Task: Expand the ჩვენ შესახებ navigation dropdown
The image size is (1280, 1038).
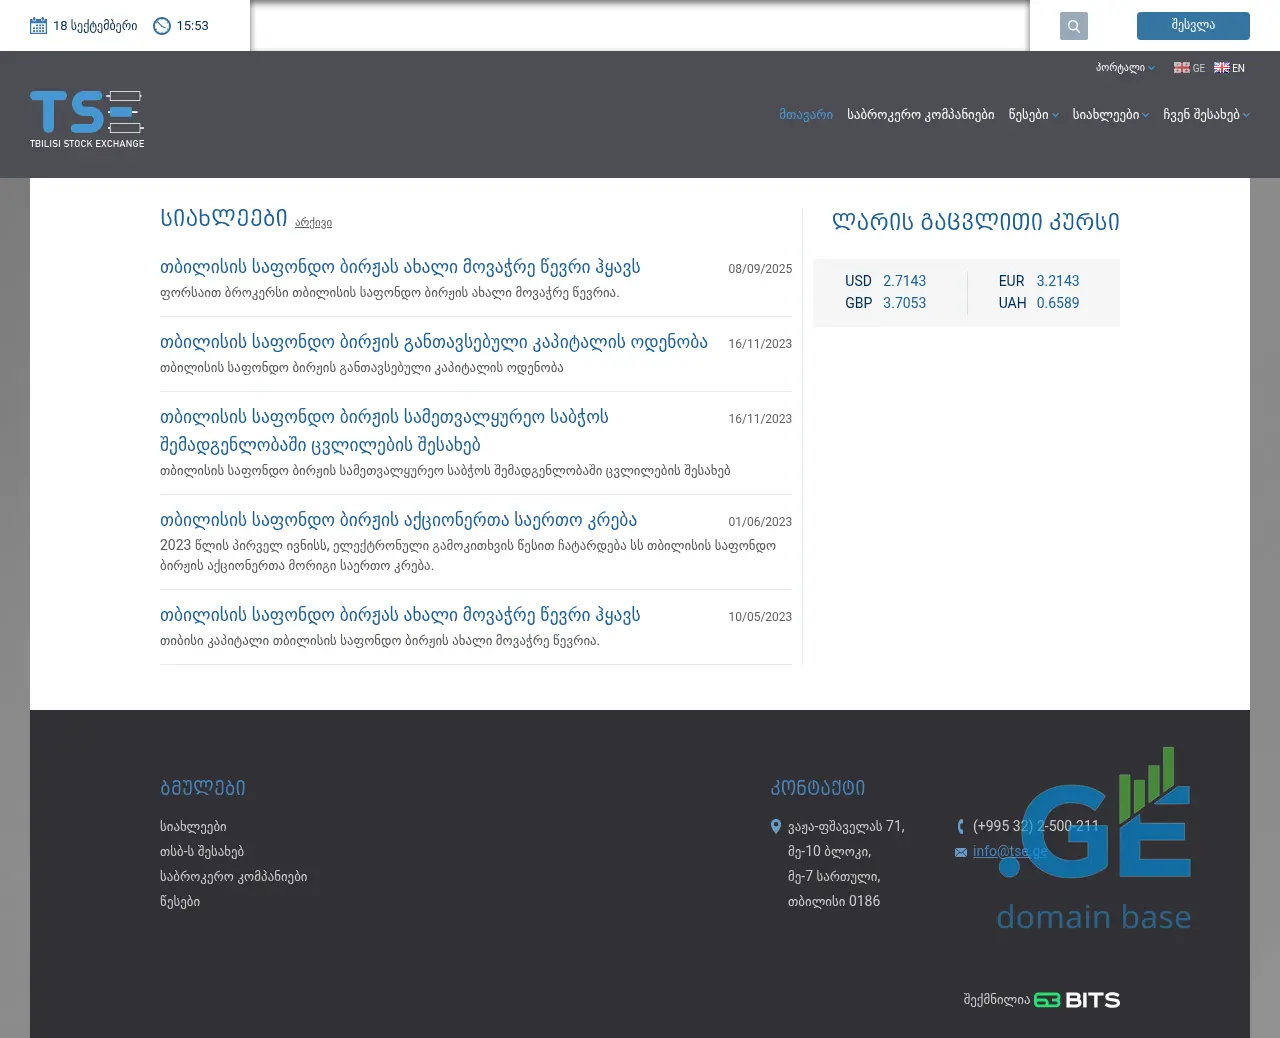Action: point(1206,115)
